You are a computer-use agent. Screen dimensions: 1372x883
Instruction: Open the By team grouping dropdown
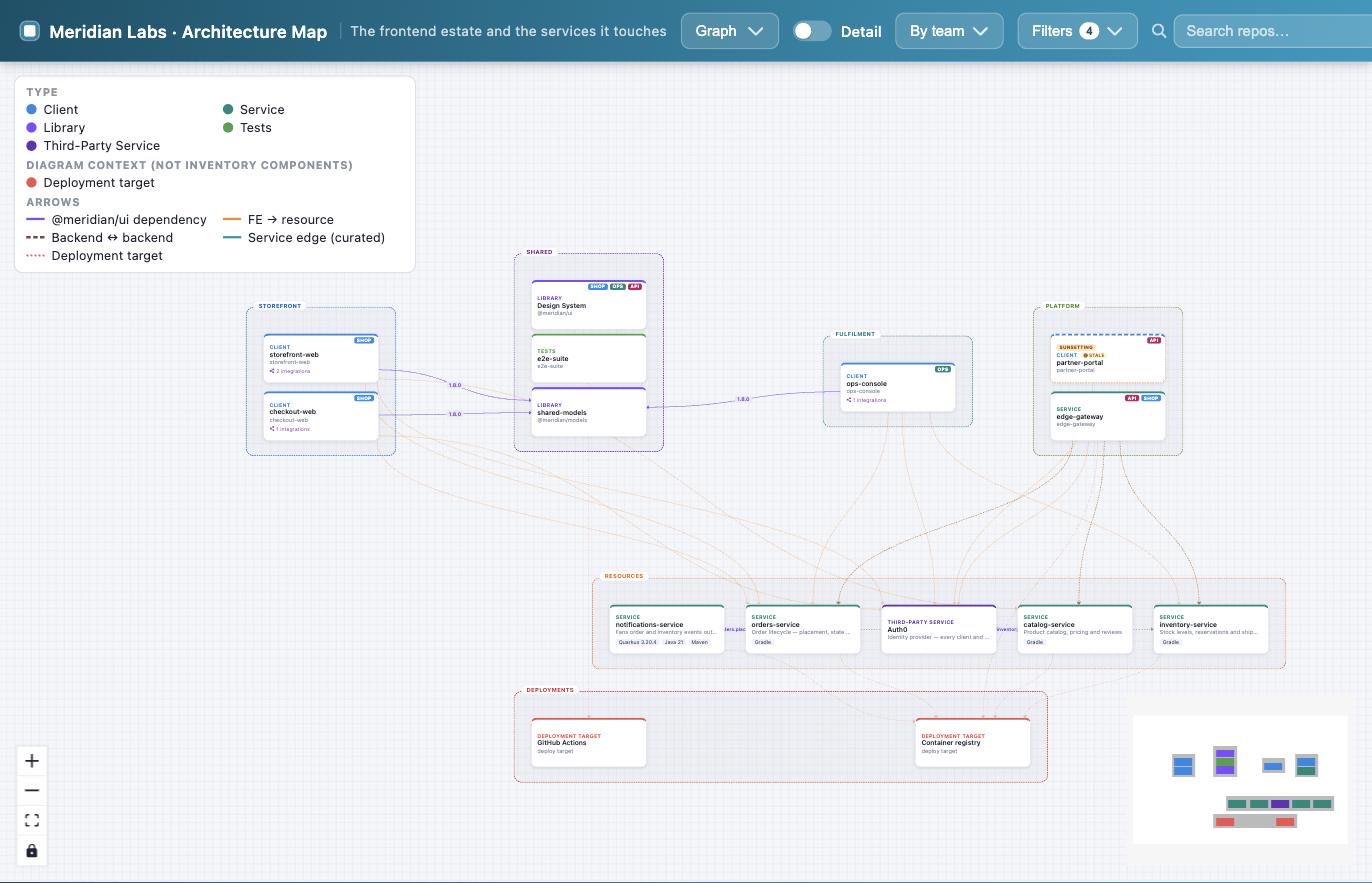tap(949, 31)
